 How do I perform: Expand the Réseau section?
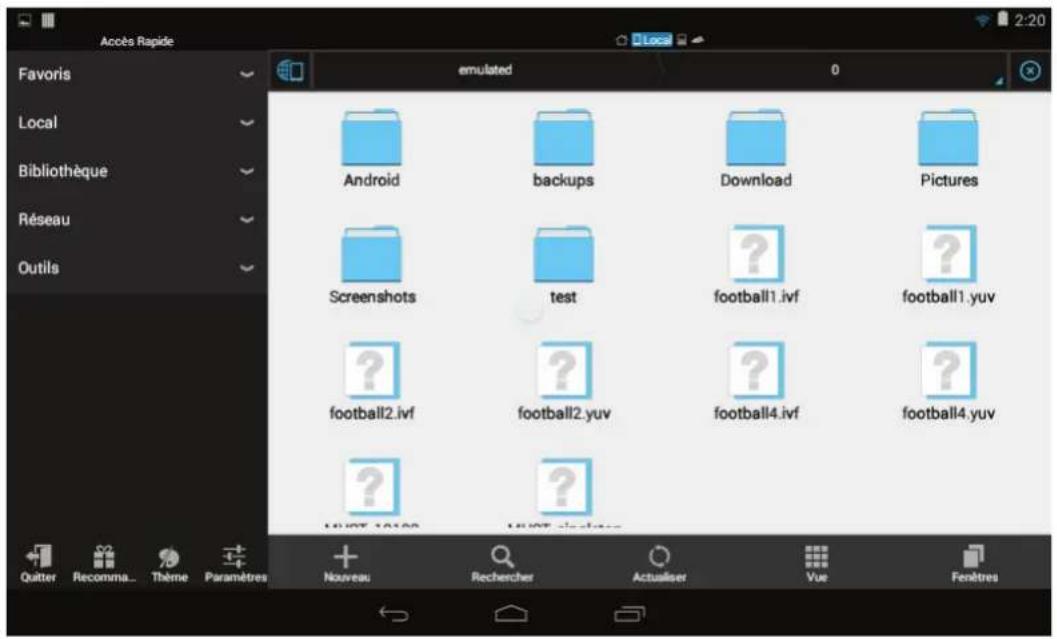137,220
